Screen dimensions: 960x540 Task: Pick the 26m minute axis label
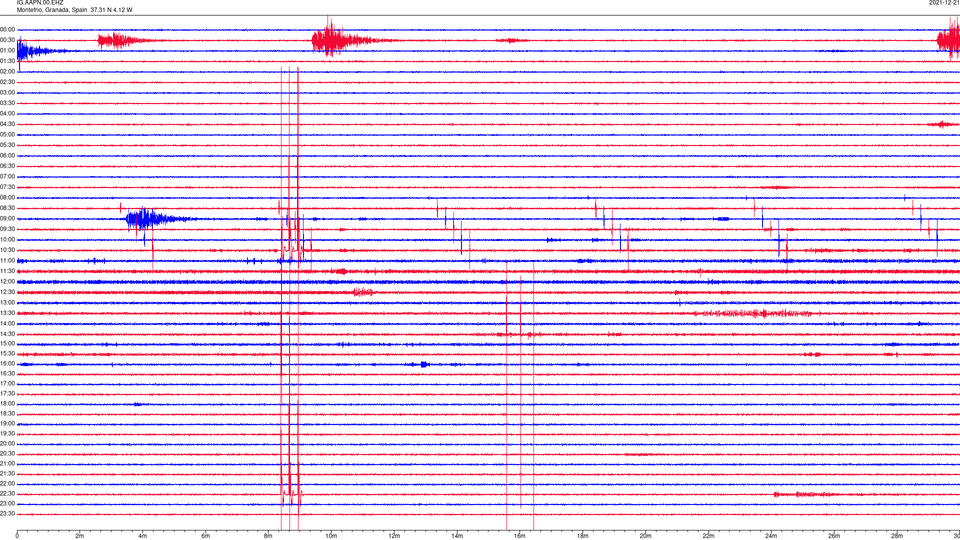(834, 536)
